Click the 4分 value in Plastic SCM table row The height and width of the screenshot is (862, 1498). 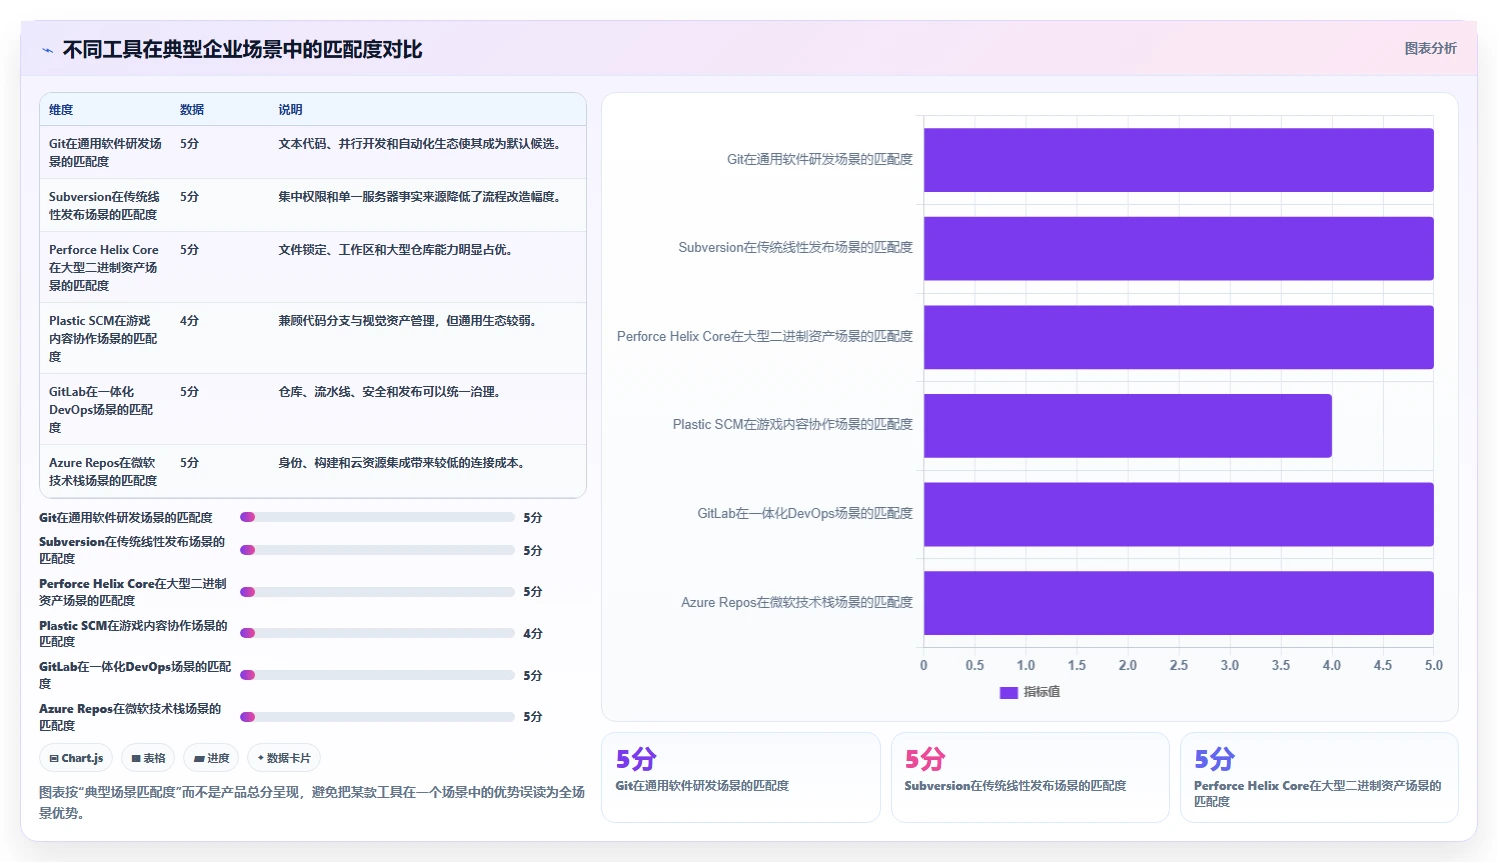(189, 321)
